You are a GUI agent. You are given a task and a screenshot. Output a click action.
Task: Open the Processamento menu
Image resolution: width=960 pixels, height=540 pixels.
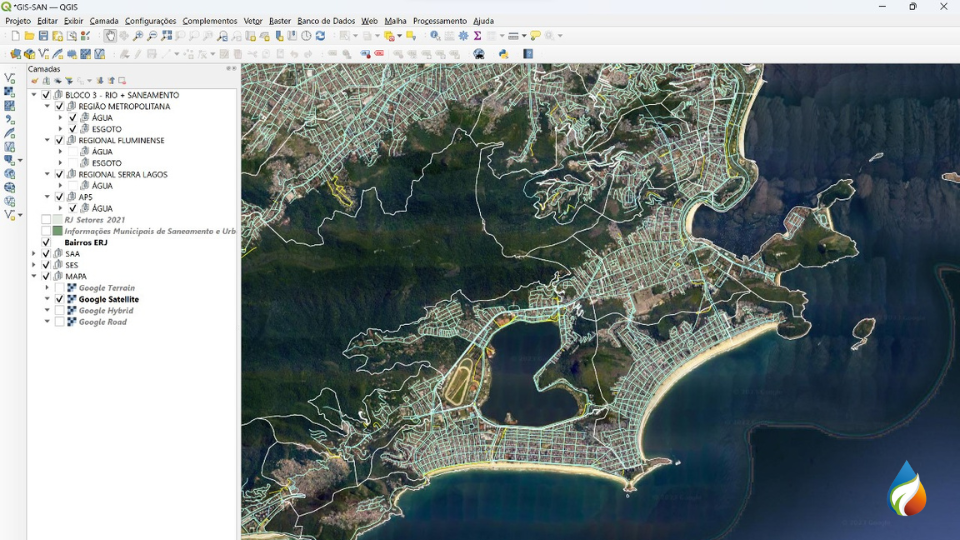(x=439, y=21)
